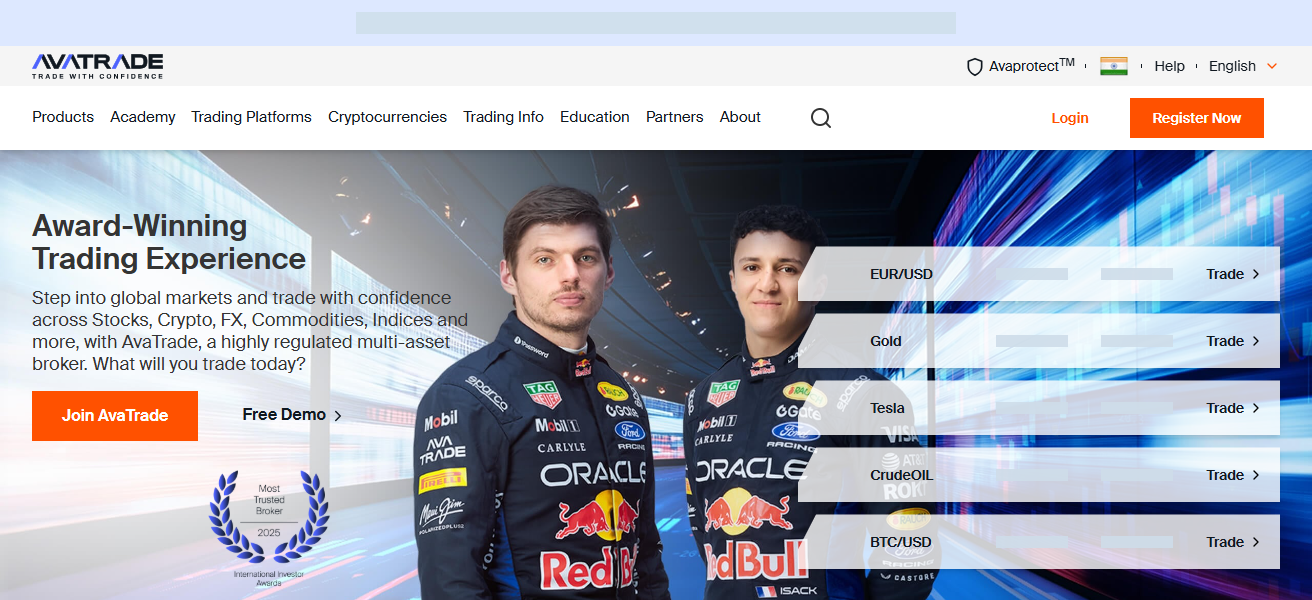
Task: Open the Education menu
Action: click(595, 117)
